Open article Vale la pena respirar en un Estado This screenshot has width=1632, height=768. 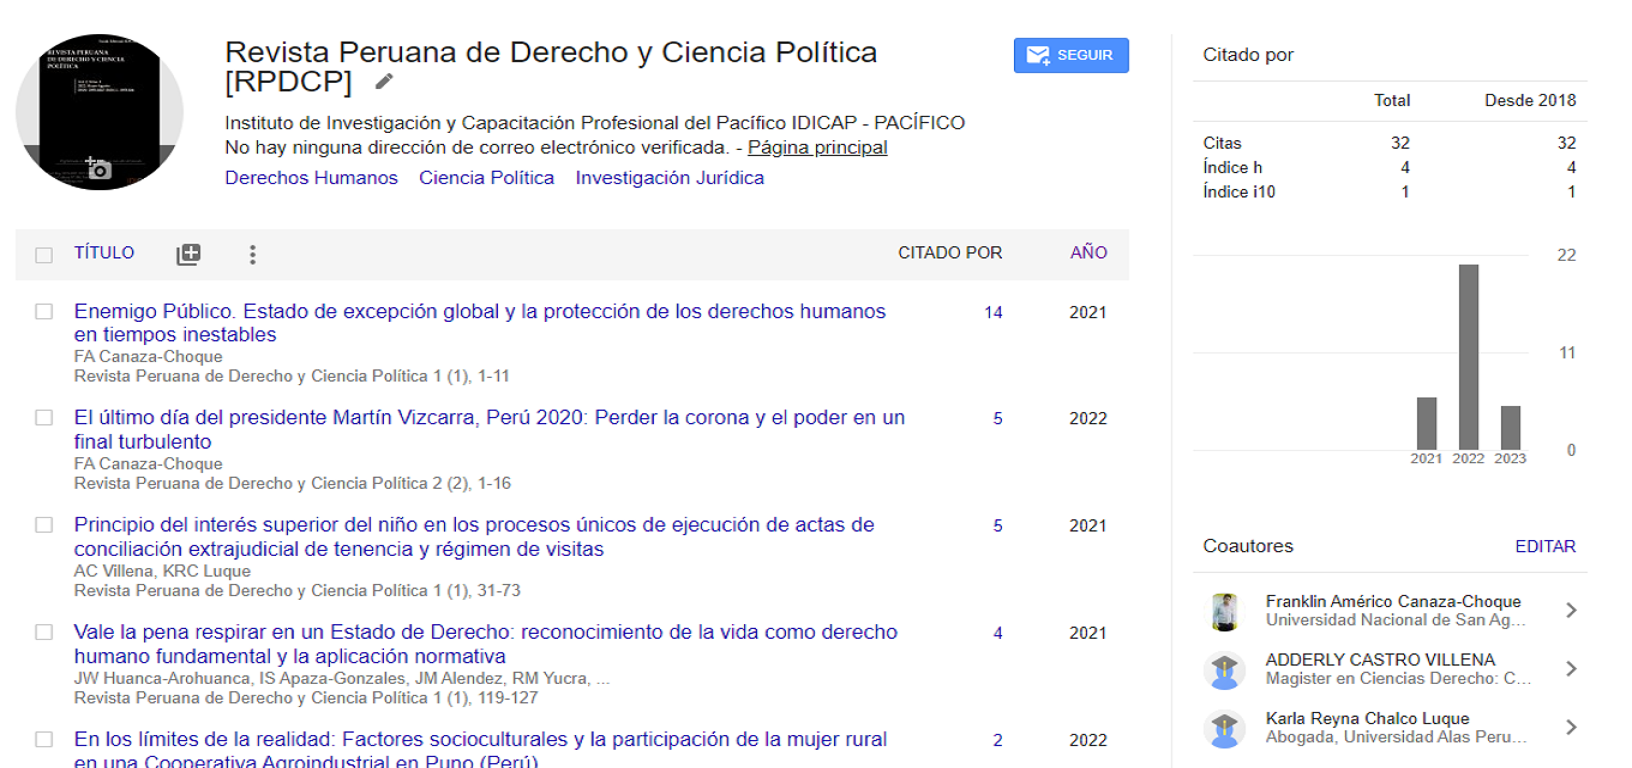pos(486,644)
